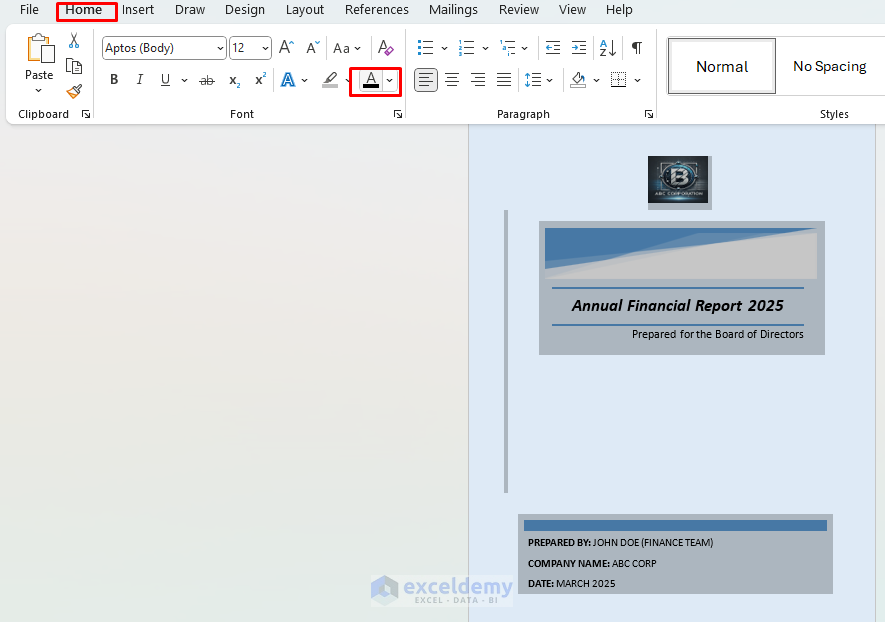885x622 pixels.
Task: Show paragraph marks with pilcrow icon
Action: coord(637,48)
